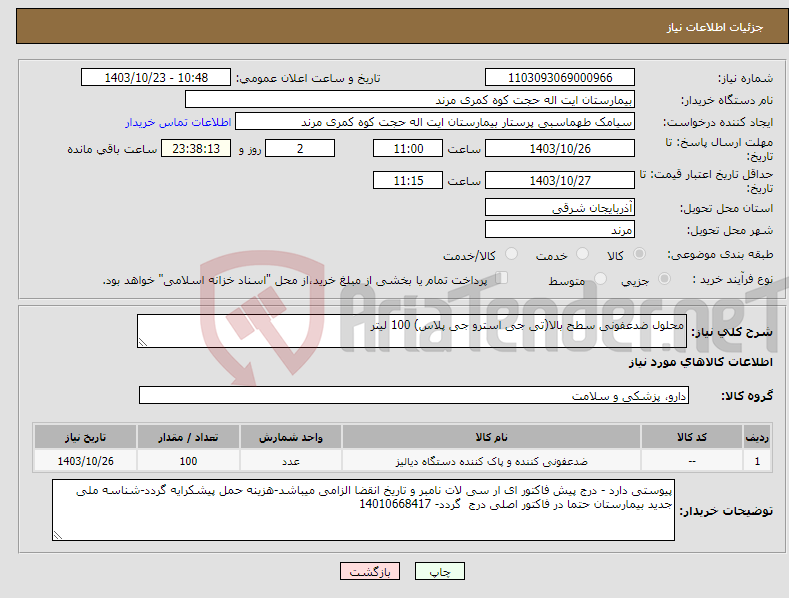Click the تعداد / مقدار column header
The height and width of the screenshot is (598, 789).
coord(188,437)
